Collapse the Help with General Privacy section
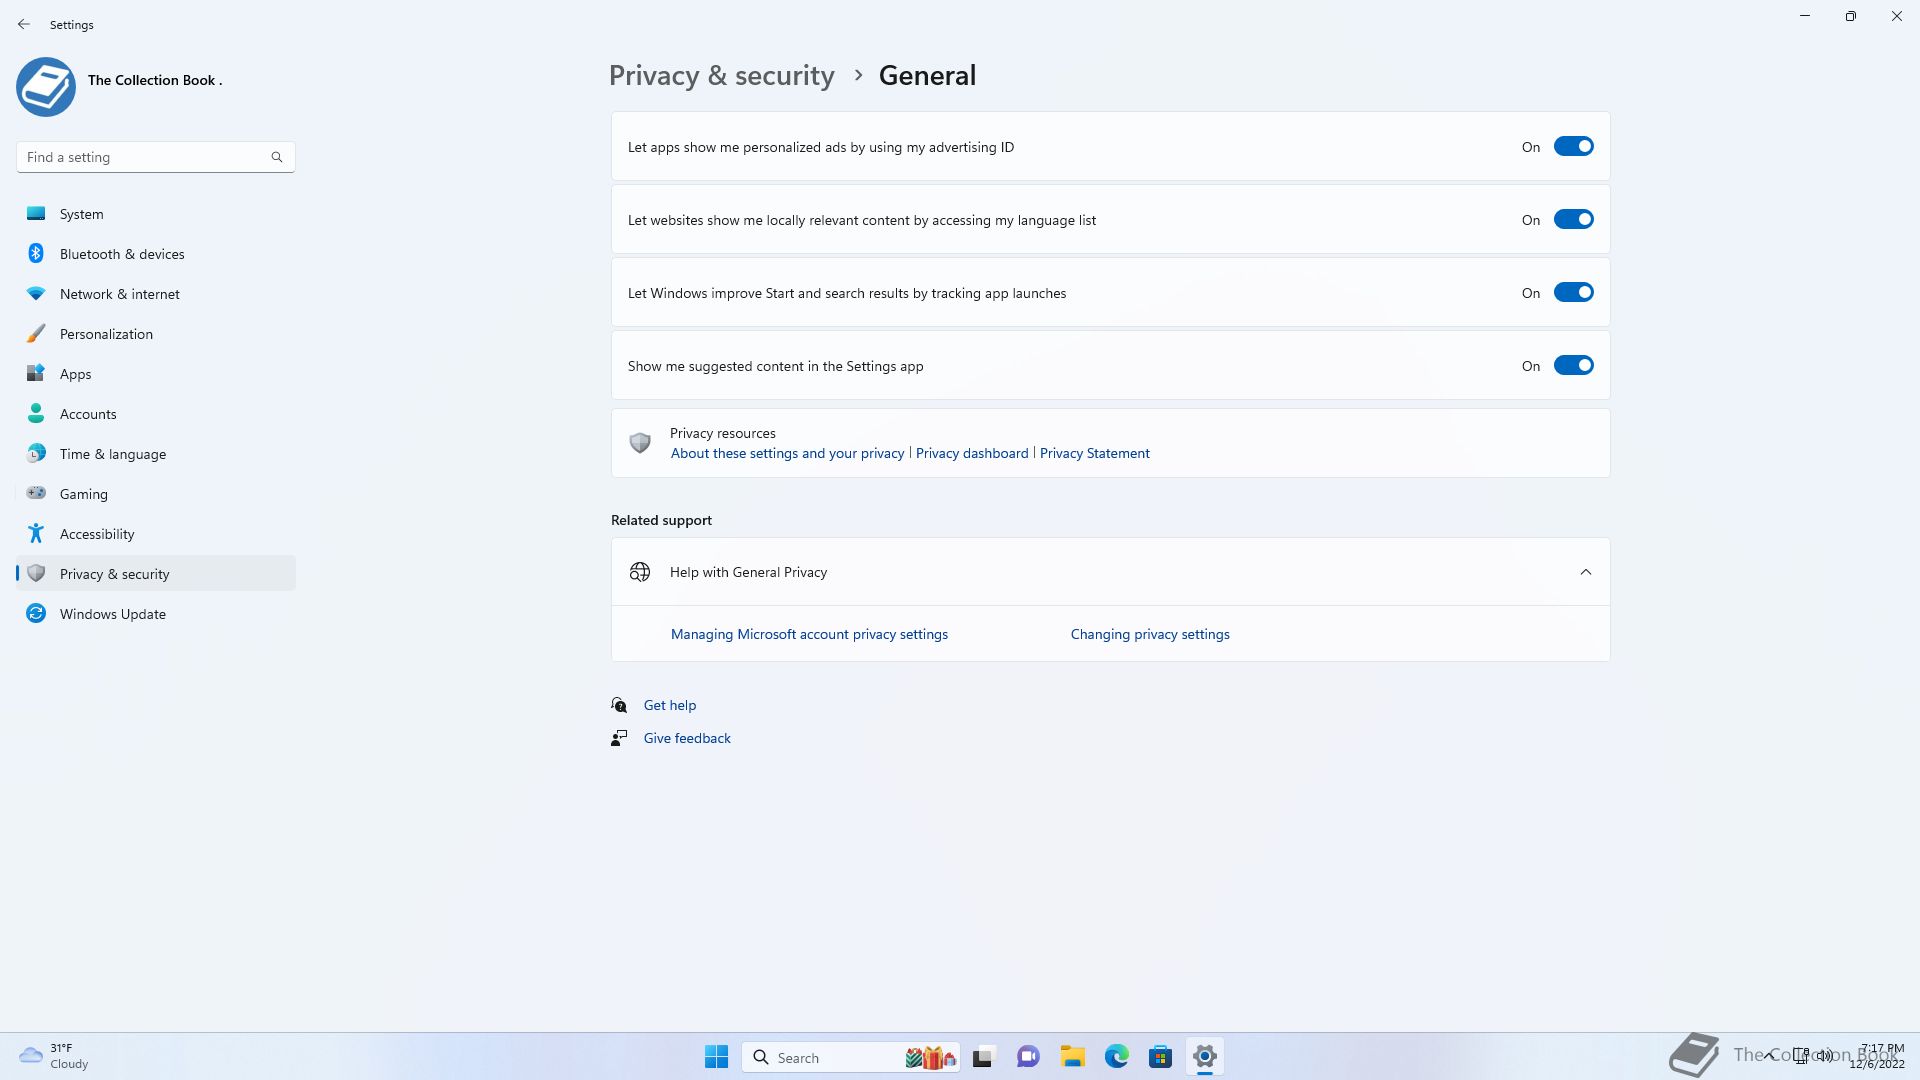The image size is (1920, 1080). coord(1585,572)
